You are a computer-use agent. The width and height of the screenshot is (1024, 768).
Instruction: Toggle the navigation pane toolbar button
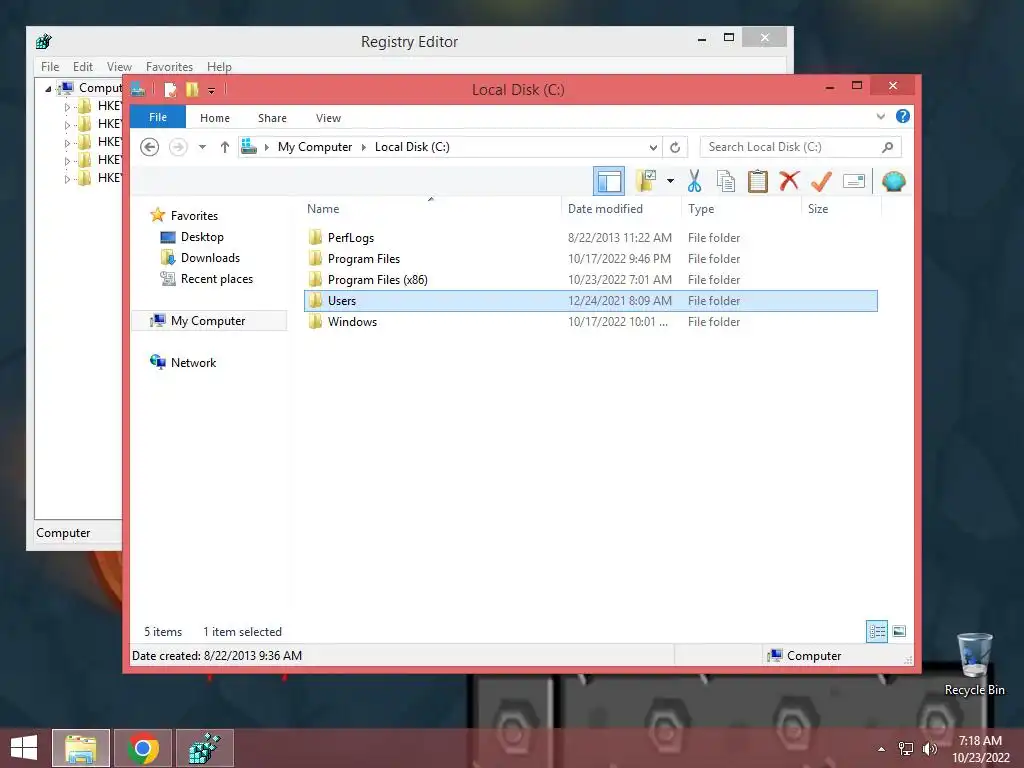click(609, 182)
